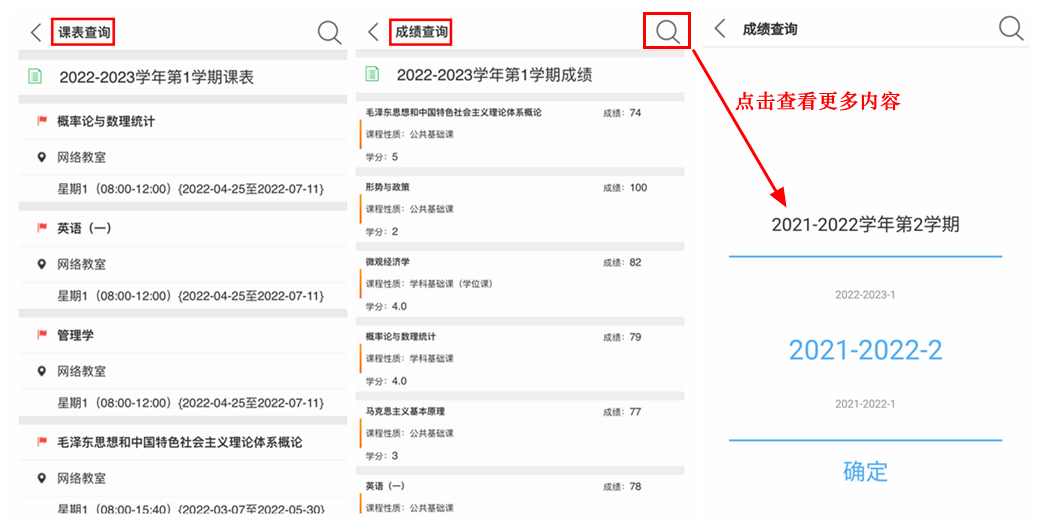The height and width of the screenshot is (532, 1038).
Task: Tap the red flag beside 英语（一） in the schedule
Action: pos(42,228)
